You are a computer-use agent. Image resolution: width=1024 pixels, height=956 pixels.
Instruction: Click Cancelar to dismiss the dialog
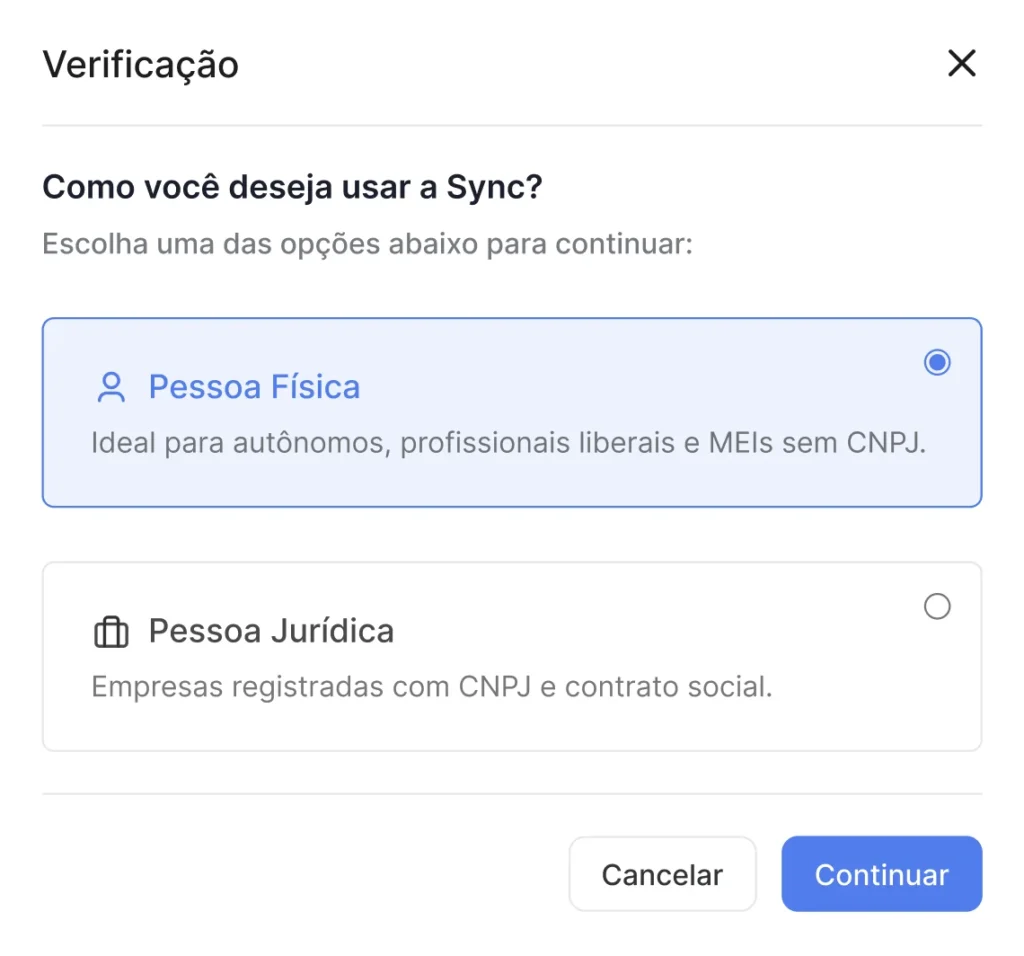coord(662,874)
